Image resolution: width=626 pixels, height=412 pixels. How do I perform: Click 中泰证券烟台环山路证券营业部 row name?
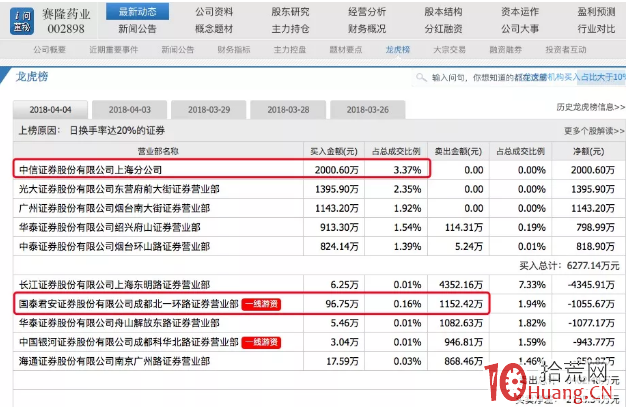(x=114, y=247)
